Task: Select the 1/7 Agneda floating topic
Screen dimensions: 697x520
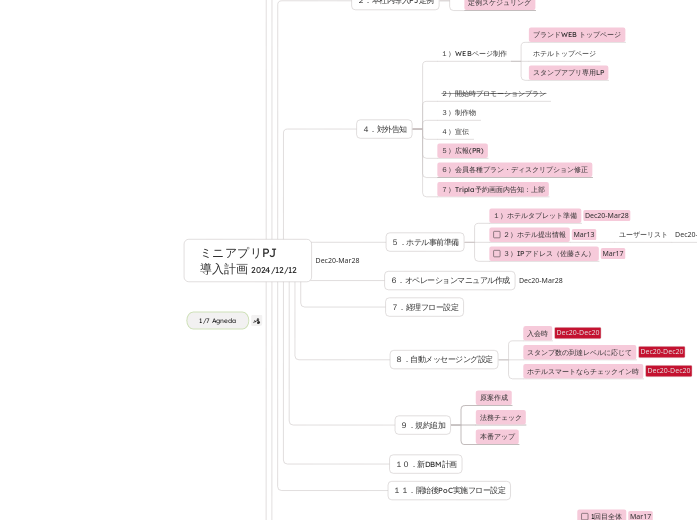Action: (x=217, y=321)
